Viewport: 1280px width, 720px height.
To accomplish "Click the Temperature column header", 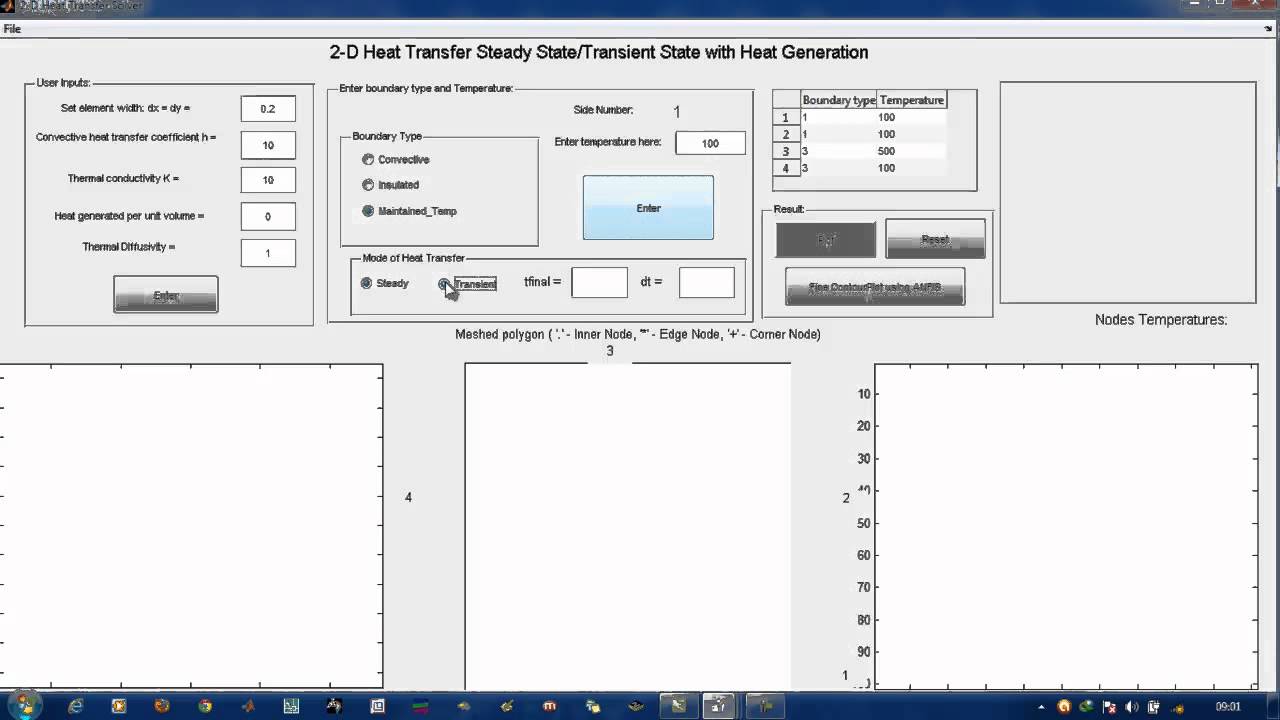I will [x=911, y=100].
